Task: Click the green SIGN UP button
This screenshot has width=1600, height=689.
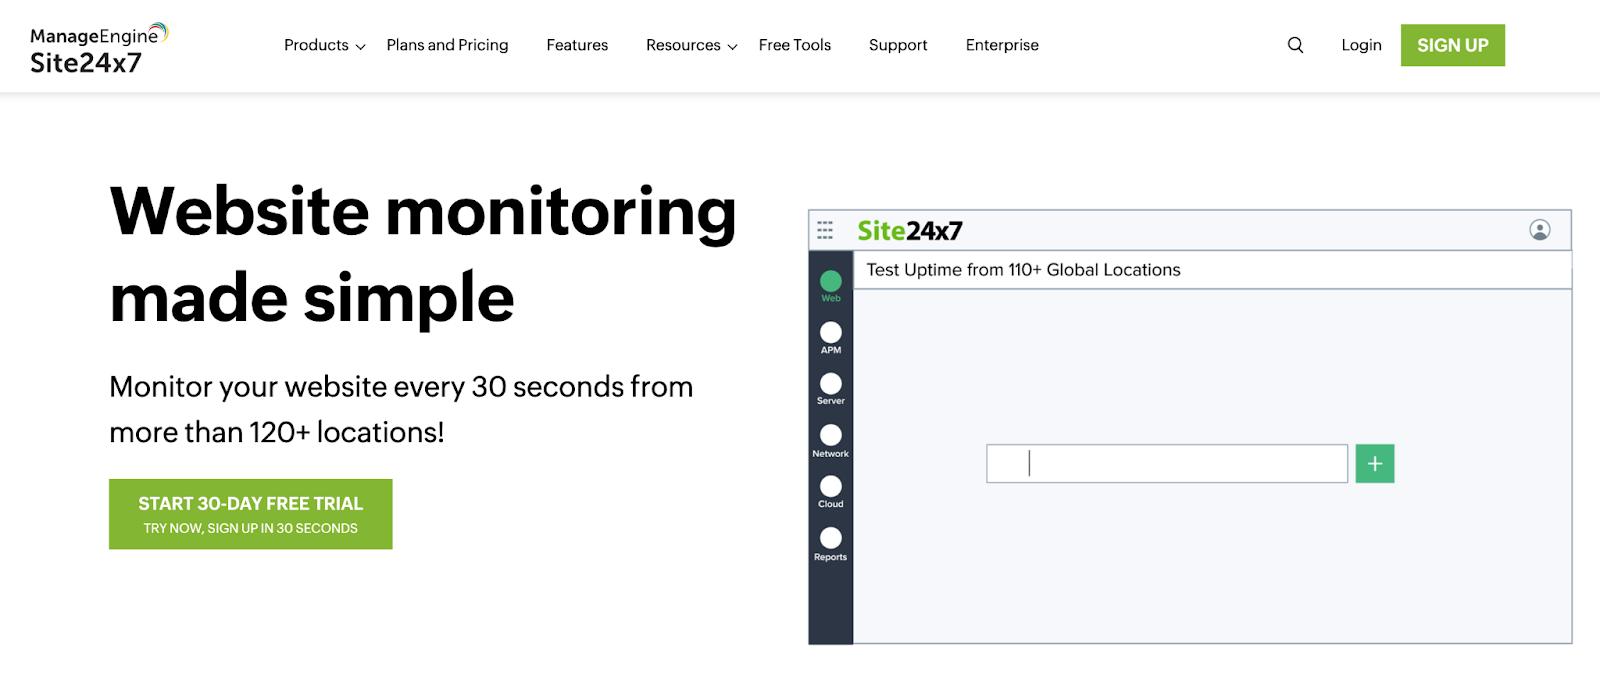Action: [x=1453, y=45]
